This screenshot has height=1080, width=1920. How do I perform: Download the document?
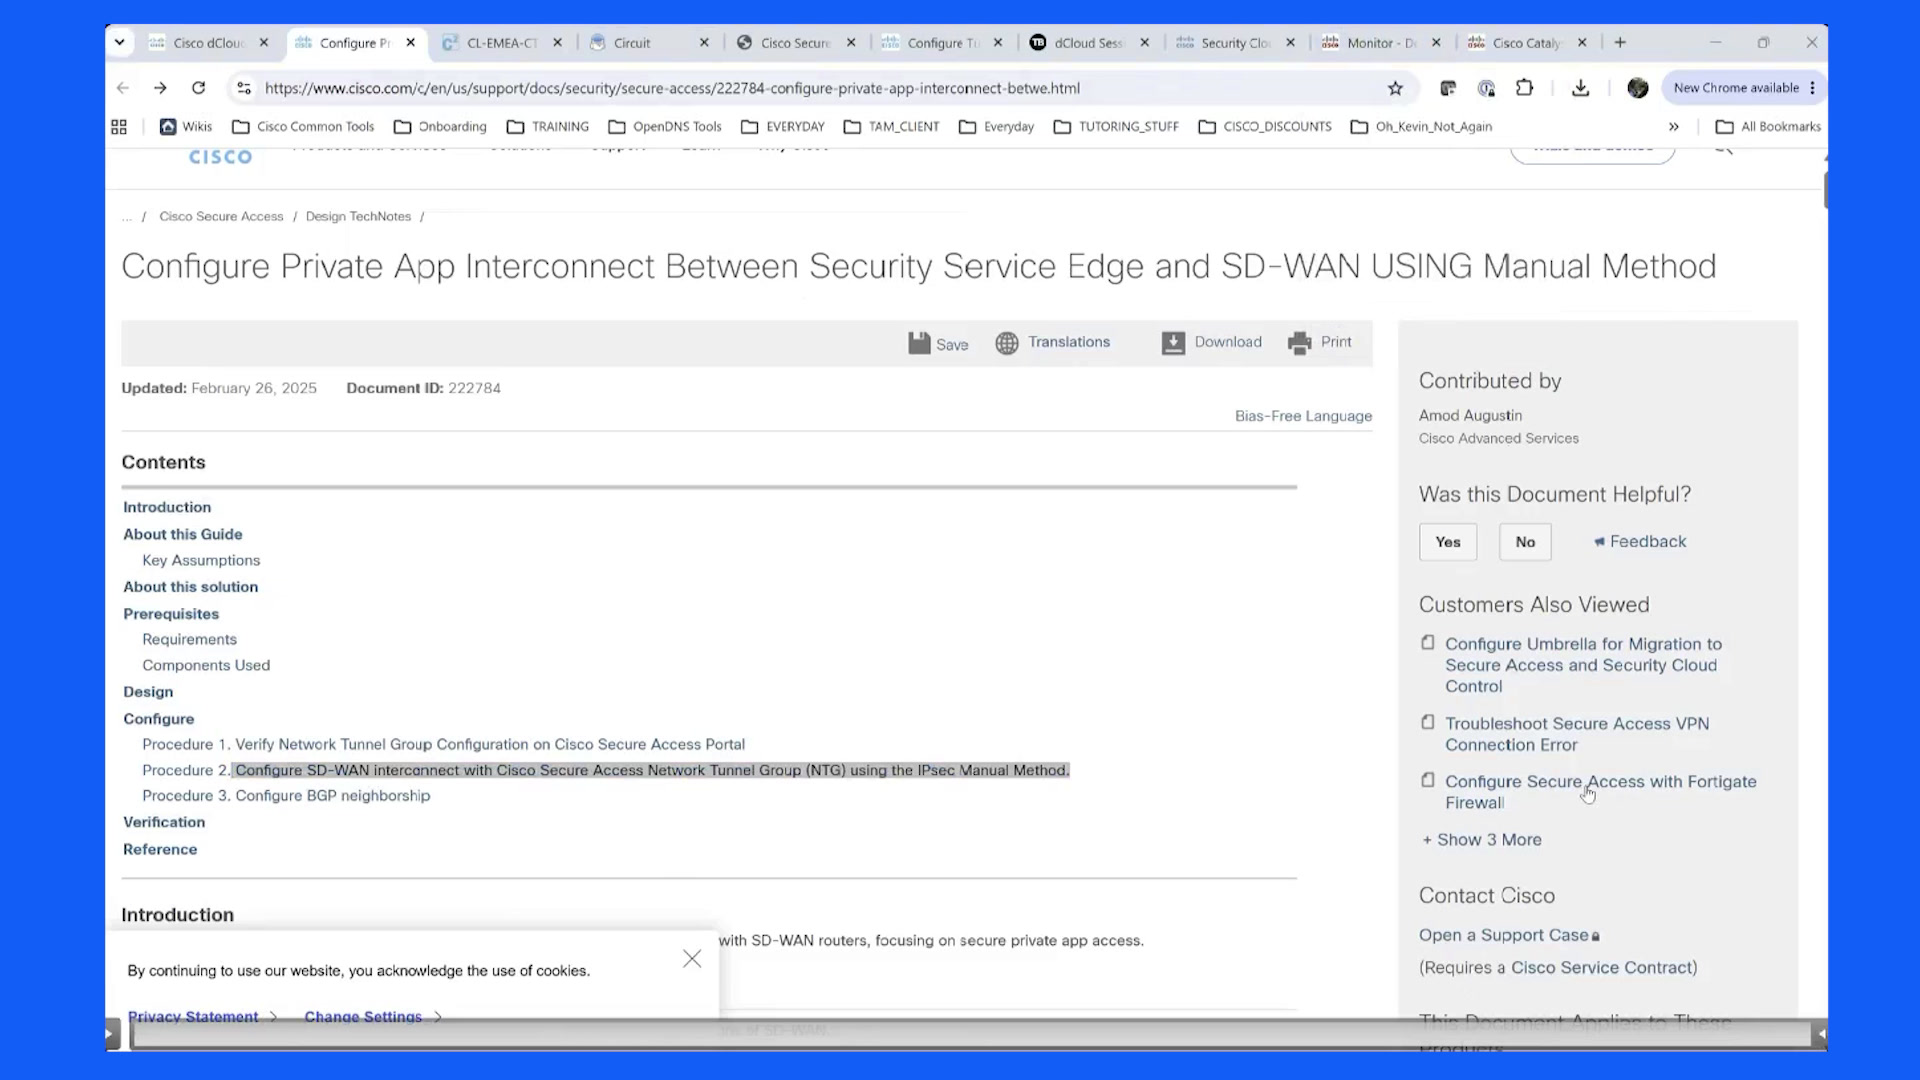coord(1212,342)
